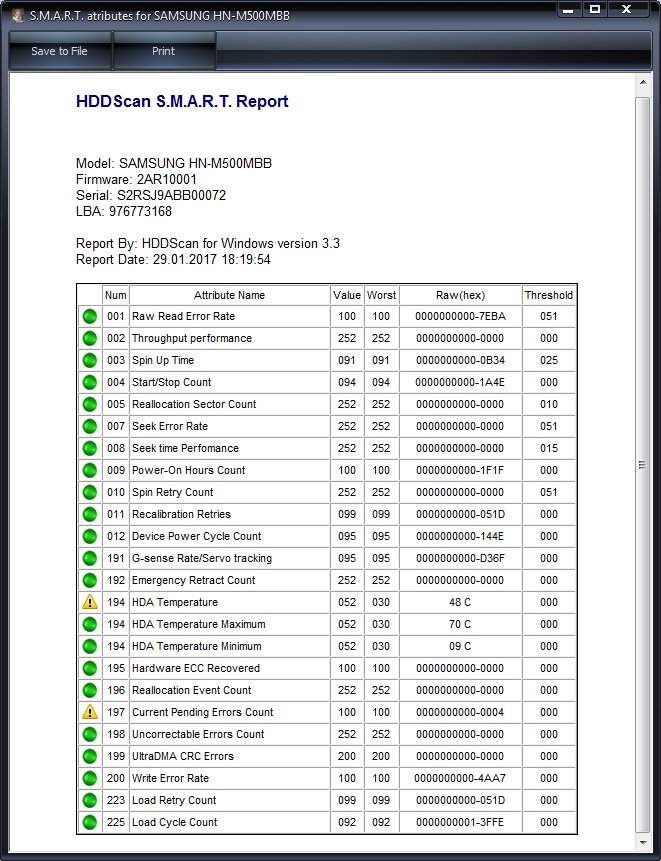This screenshot has width=661, height=861.
Task: Click the 09 C minimum temperature value
Action: click(460, 646)
